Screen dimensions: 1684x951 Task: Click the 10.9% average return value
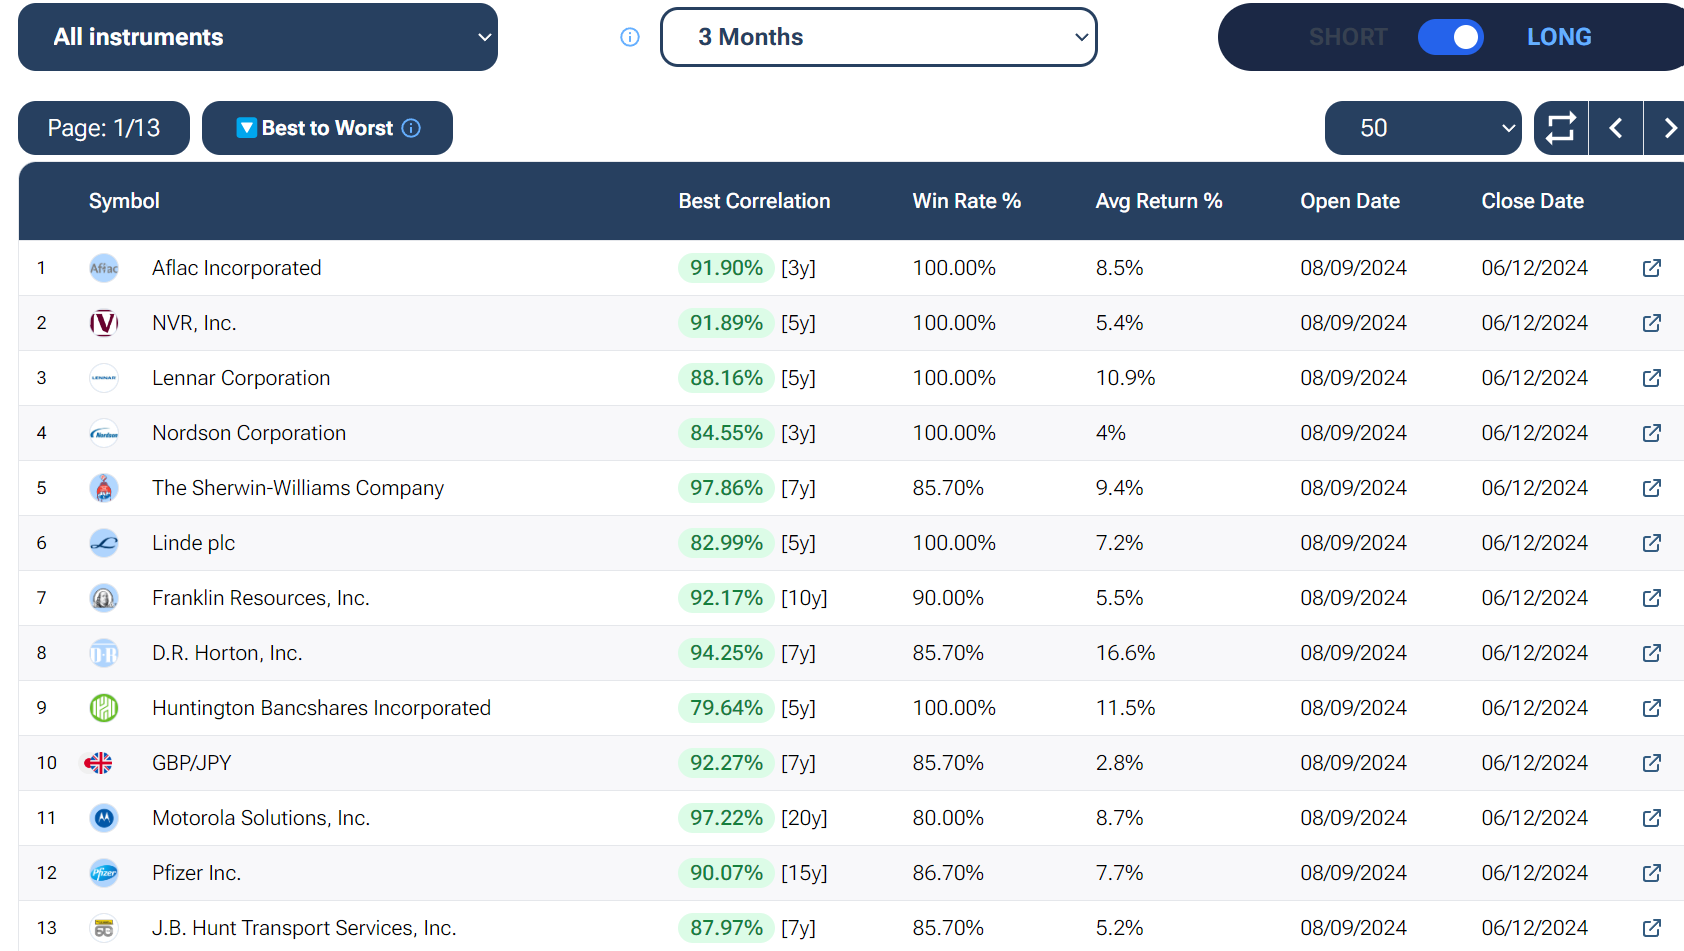point(1125,378)
